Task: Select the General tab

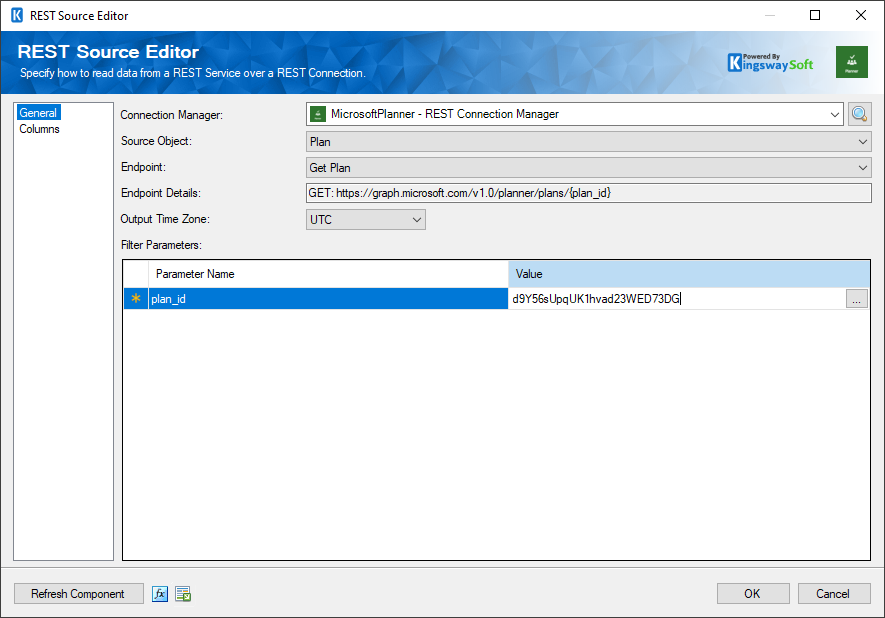Action: (37, 112)
